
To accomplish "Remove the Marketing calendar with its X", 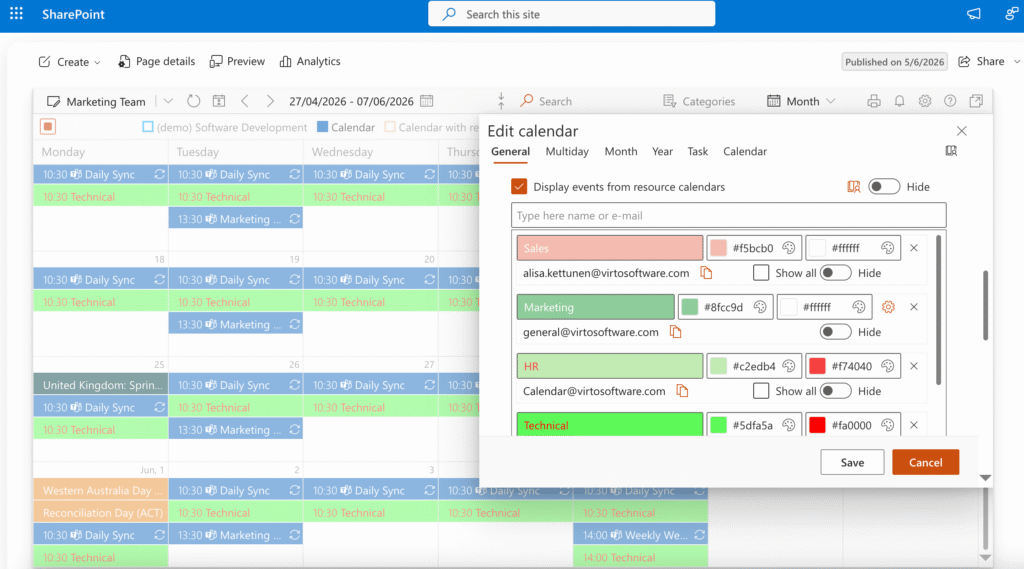I will tap(914, 307).
